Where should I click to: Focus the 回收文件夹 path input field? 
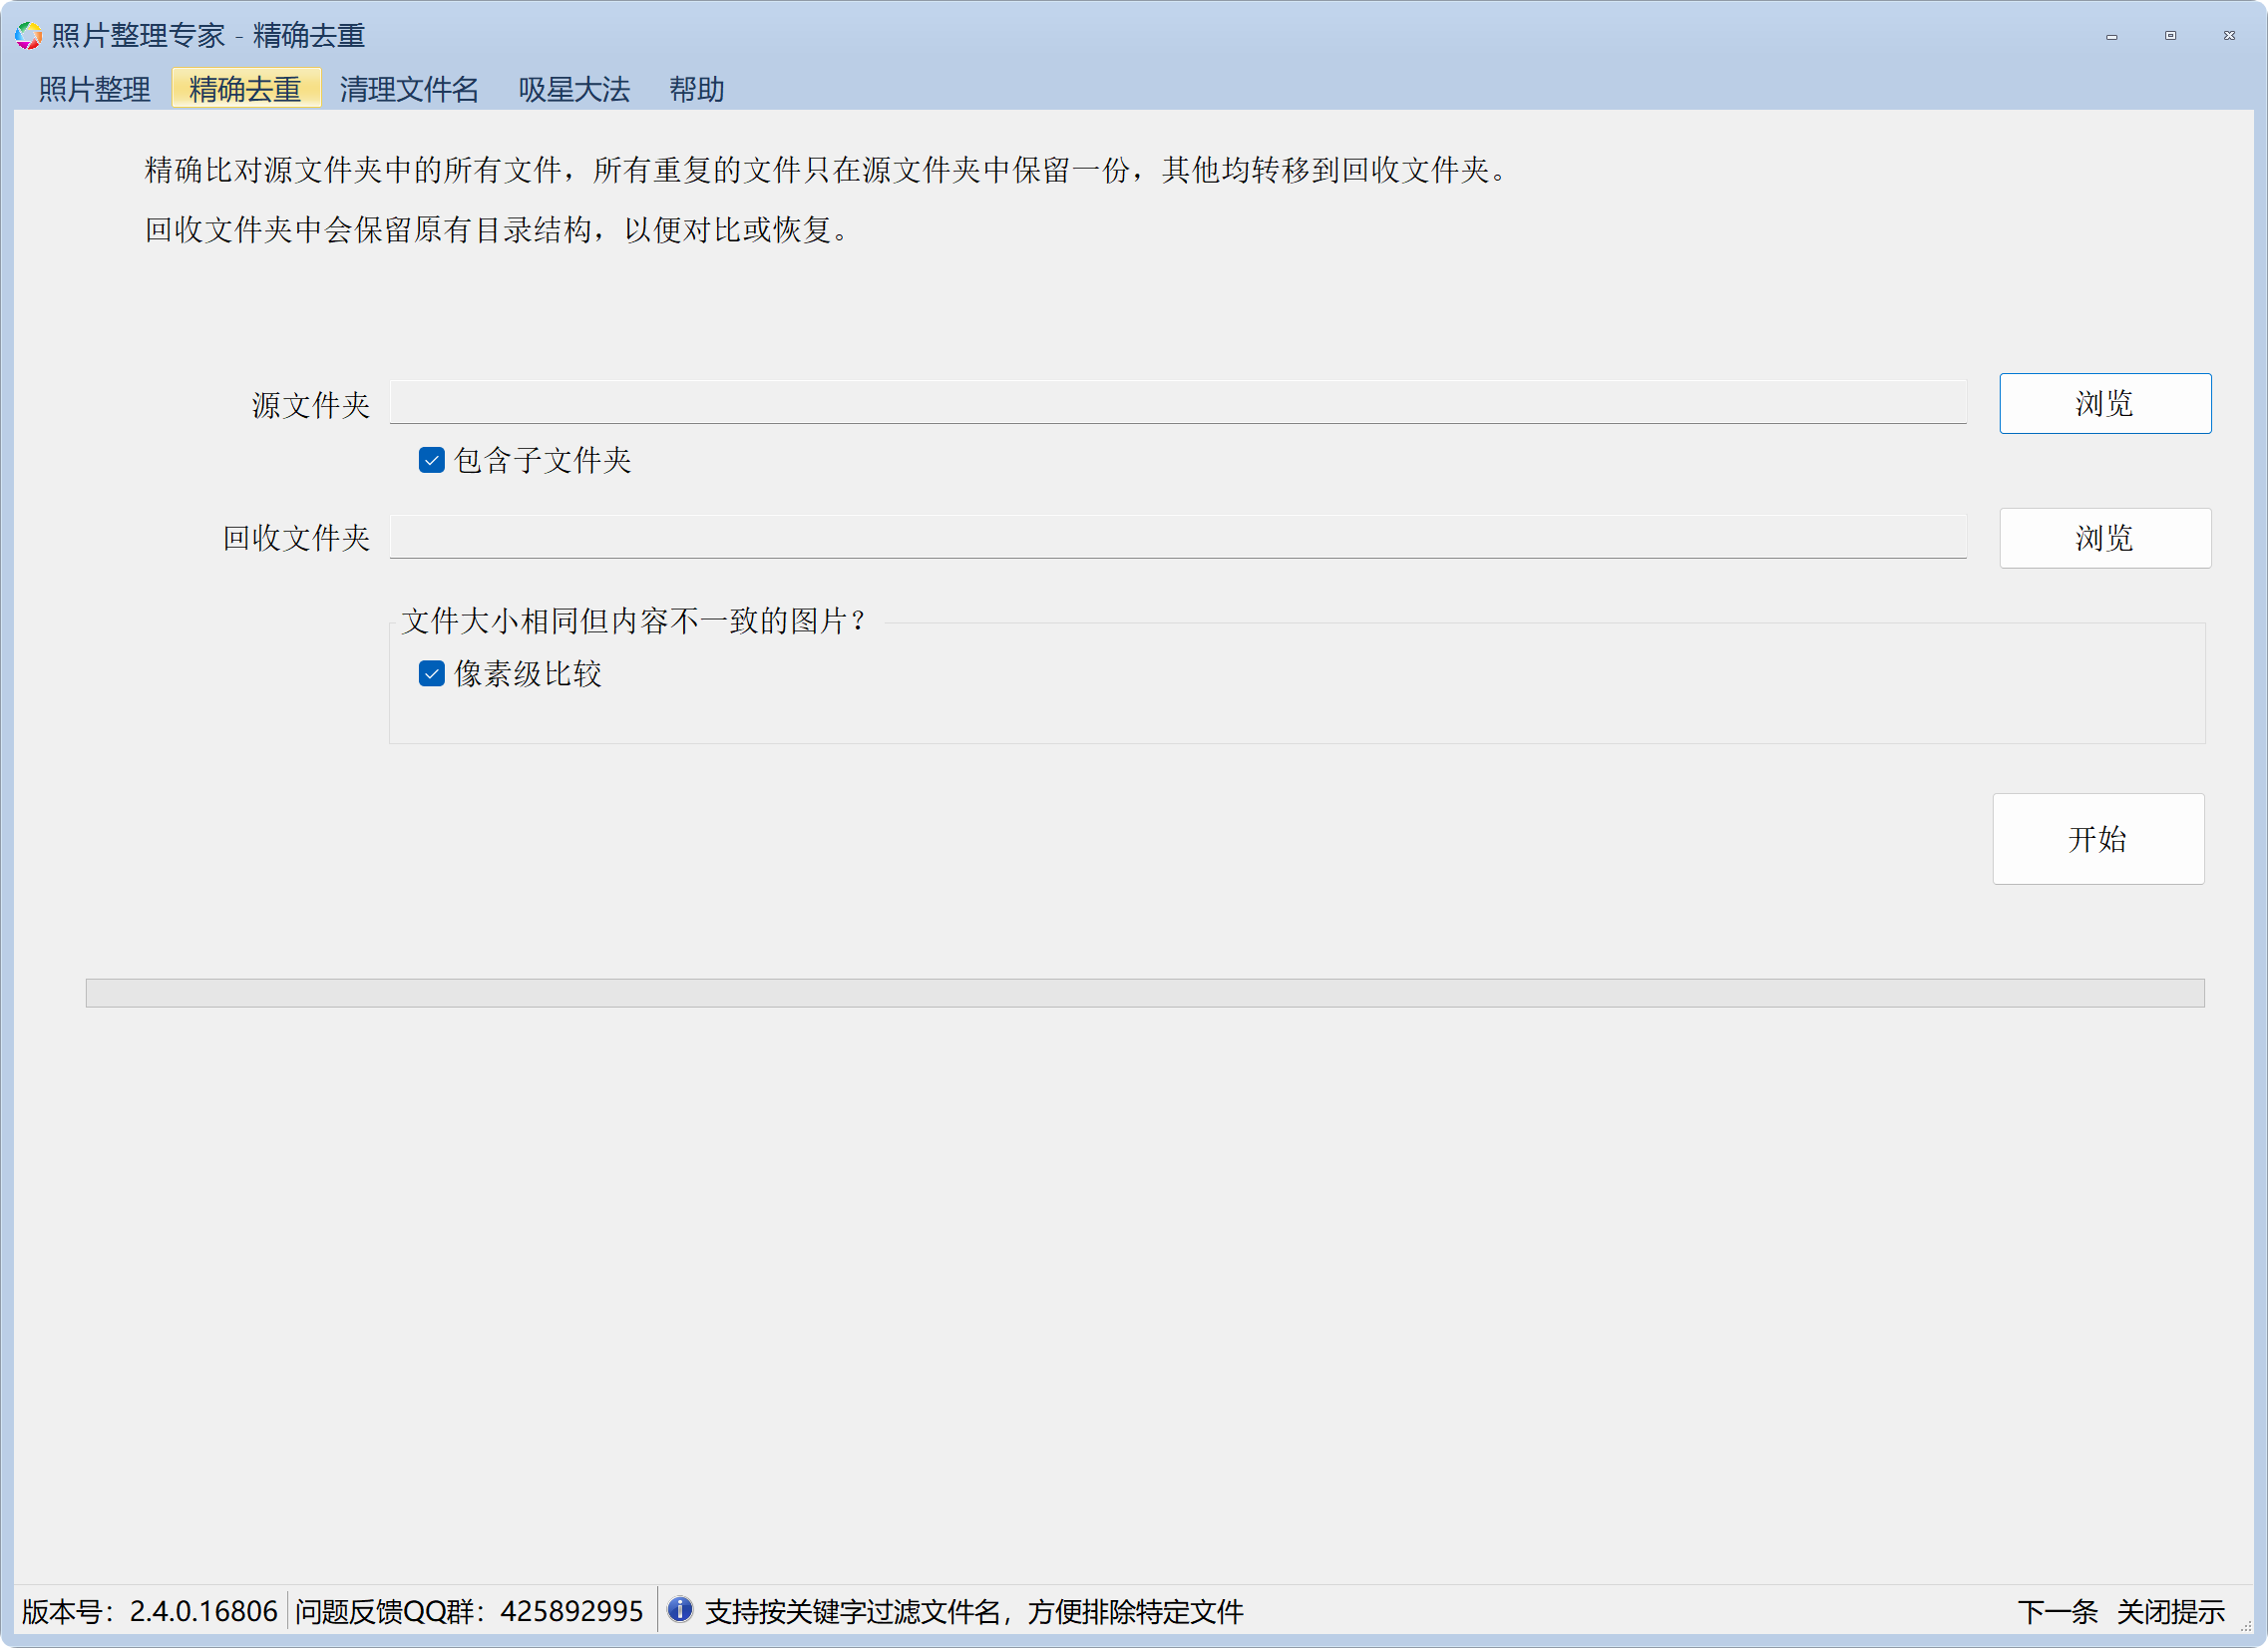click(x=1177, y=537)
